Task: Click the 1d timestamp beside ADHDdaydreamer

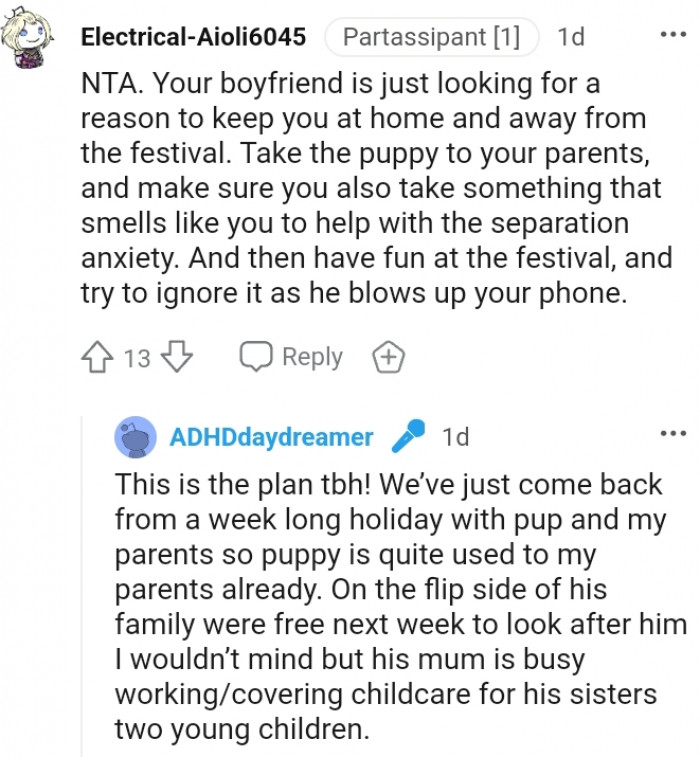Action: [x=455, y=437]
